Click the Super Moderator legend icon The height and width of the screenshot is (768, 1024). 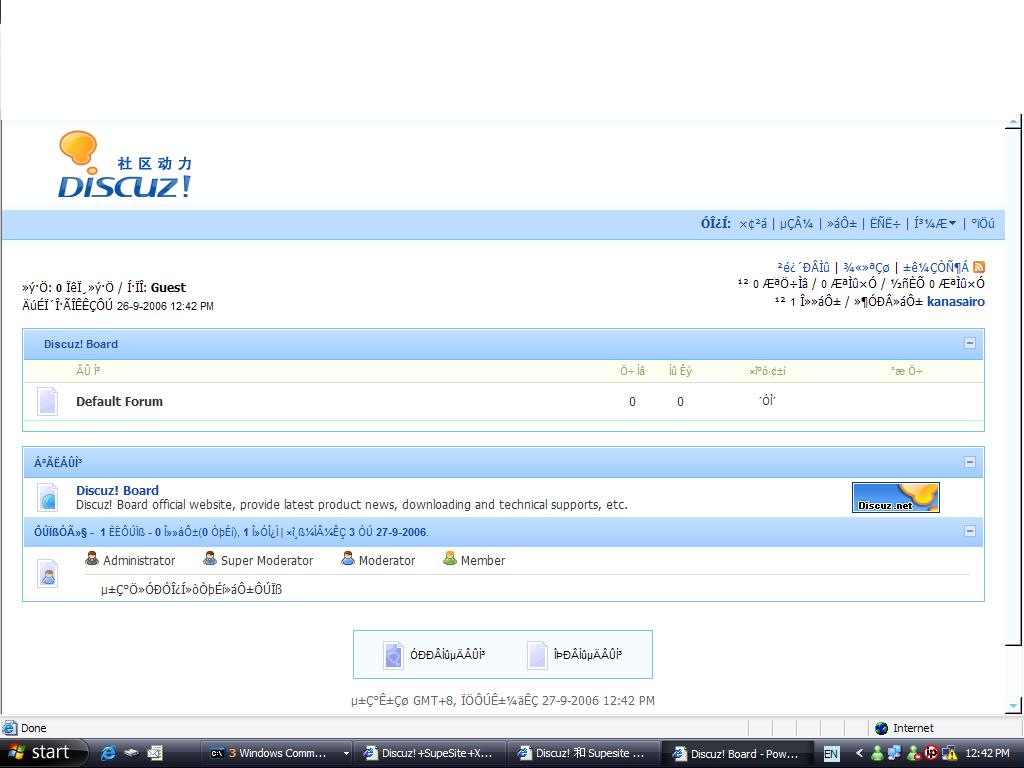pyautogui.click(x=210, y=558)
